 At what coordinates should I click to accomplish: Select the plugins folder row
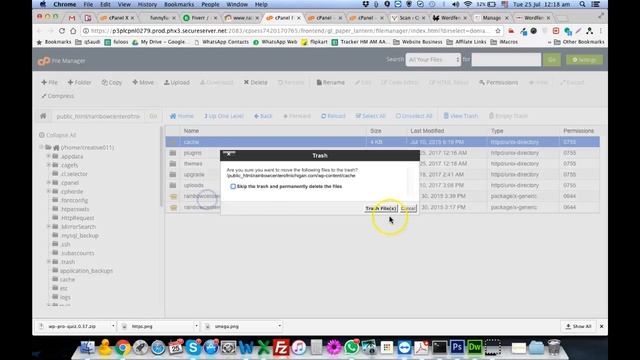382,153
